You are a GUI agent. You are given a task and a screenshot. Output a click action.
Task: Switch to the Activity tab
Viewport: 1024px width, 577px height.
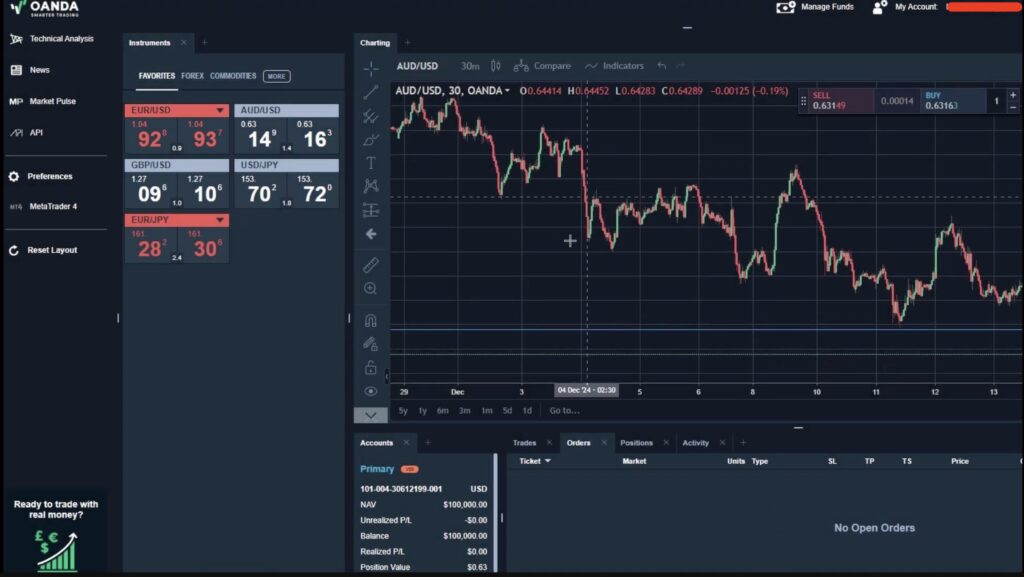(696, 443)
